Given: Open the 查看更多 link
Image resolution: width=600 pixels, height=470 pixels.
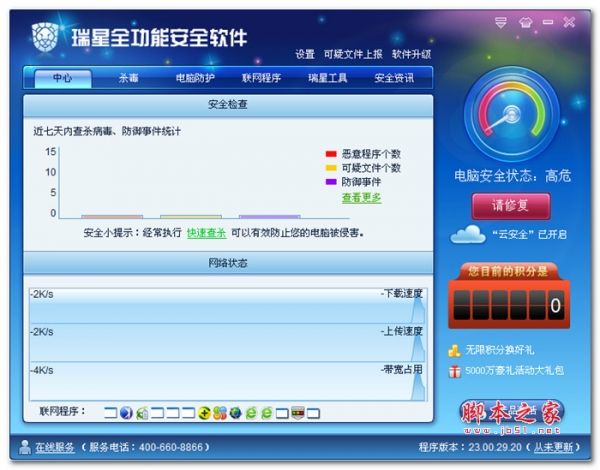Looking at the screenshot, I should click(361, 198).
